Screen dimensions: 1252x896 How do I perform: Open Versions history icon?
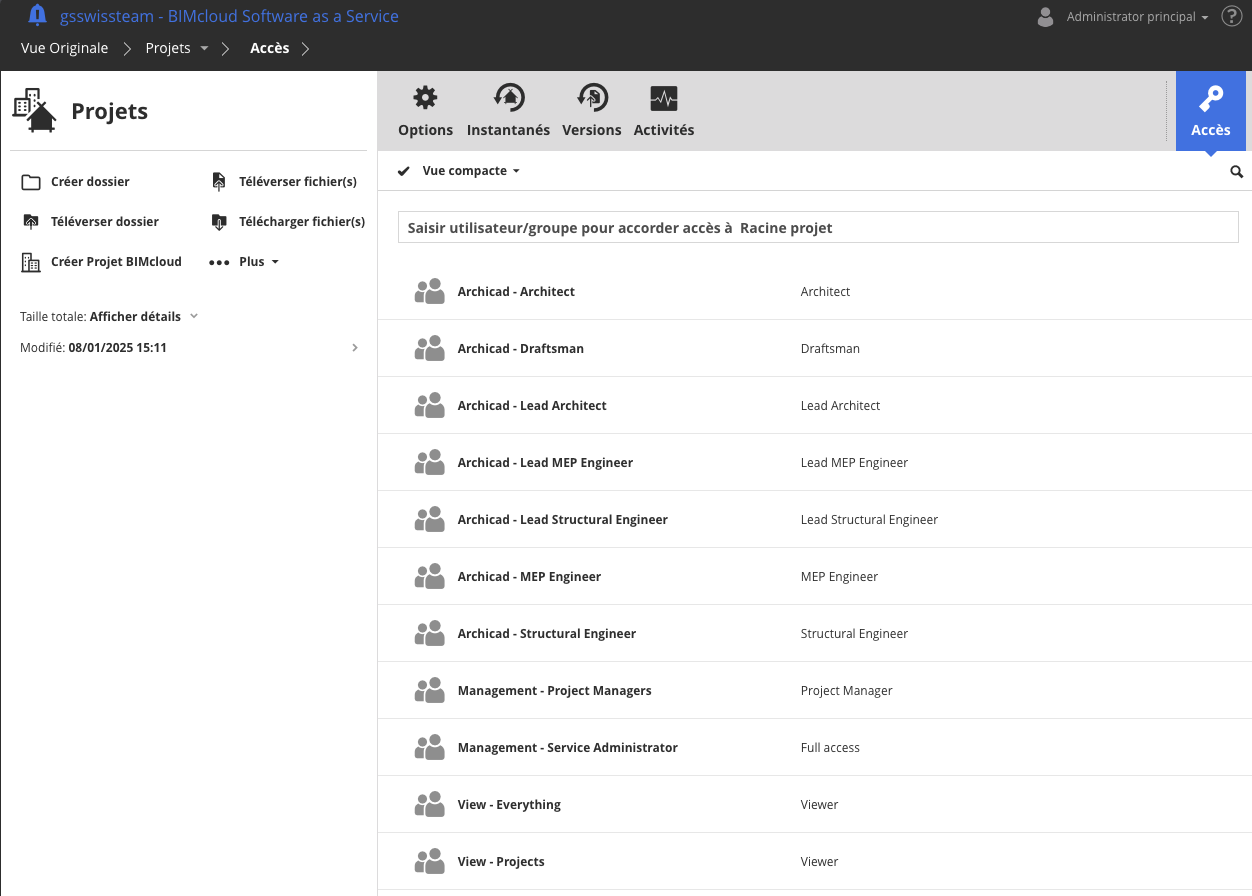click(592, 97)
